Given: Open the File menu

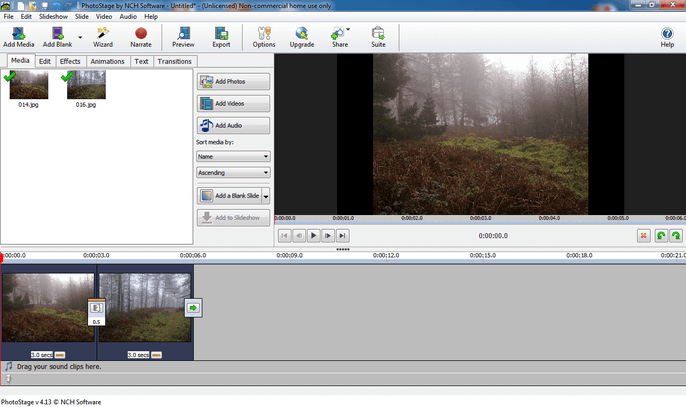Looking at the screenshot, I should (9, 17).
